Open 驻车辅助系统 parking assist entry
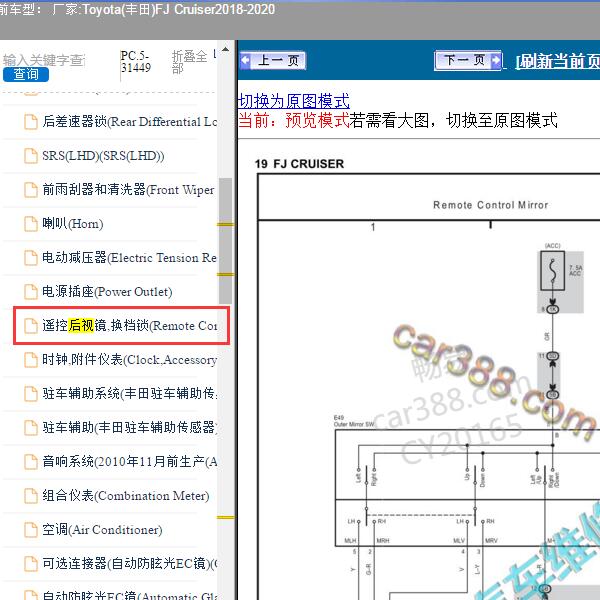The width and height of the screenshot is (600, 600). click(130, 393)
